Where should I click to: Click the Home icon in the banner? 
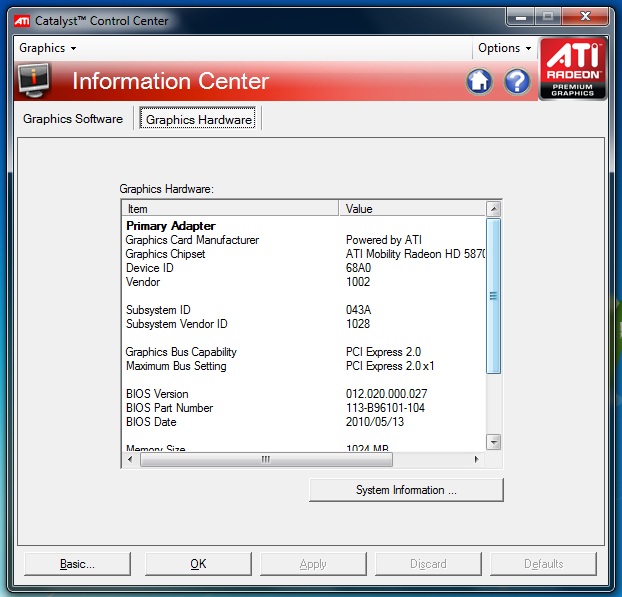(479, 81)
